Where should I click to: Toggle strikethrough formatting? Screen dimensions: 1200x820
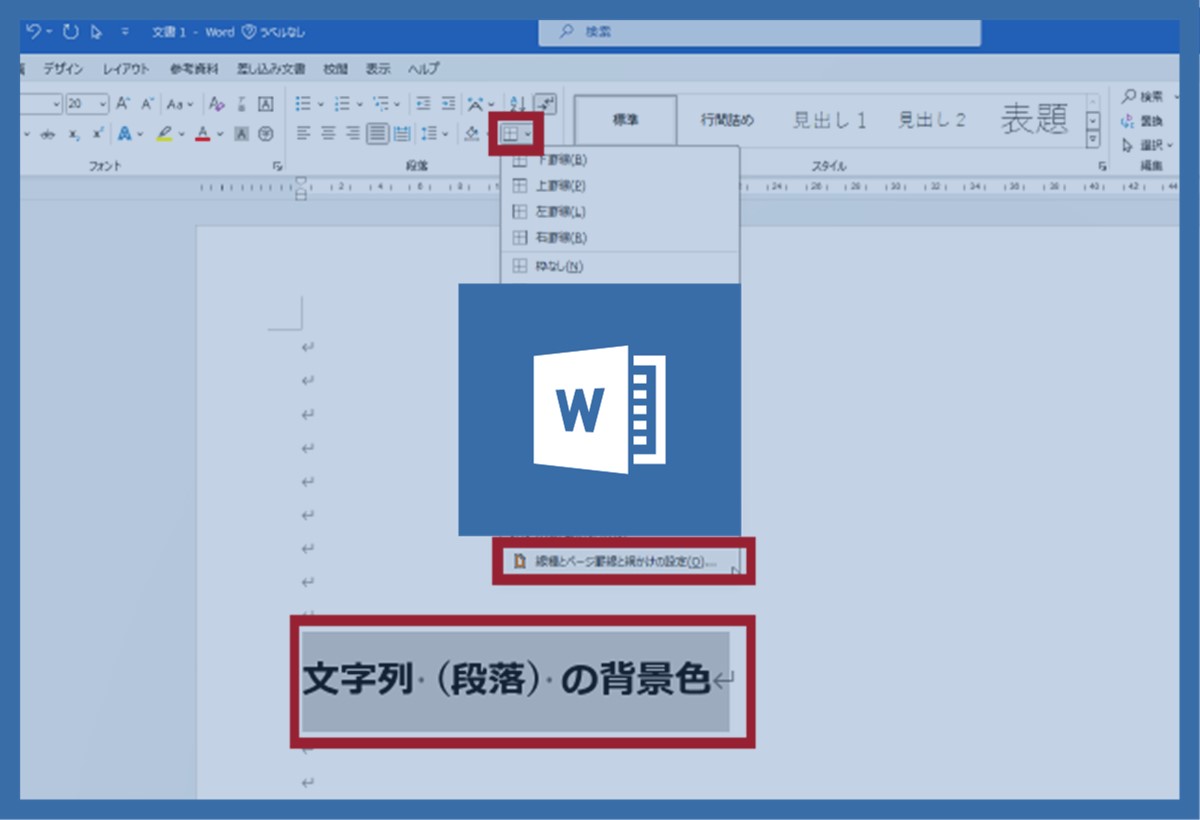click(47, 134)
